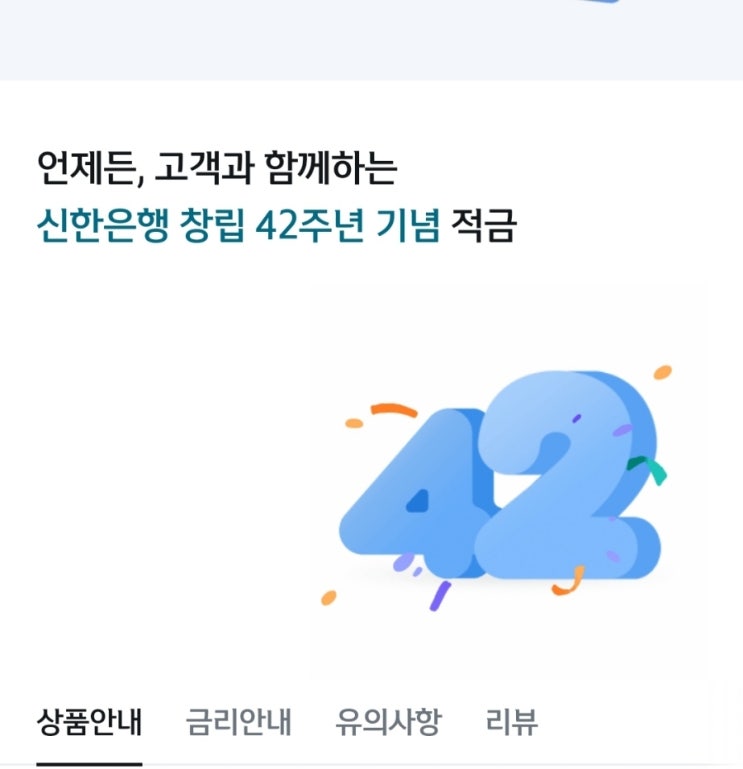Tap the small orange oval left of the 4
743x769 pixels.
point(354,423)
